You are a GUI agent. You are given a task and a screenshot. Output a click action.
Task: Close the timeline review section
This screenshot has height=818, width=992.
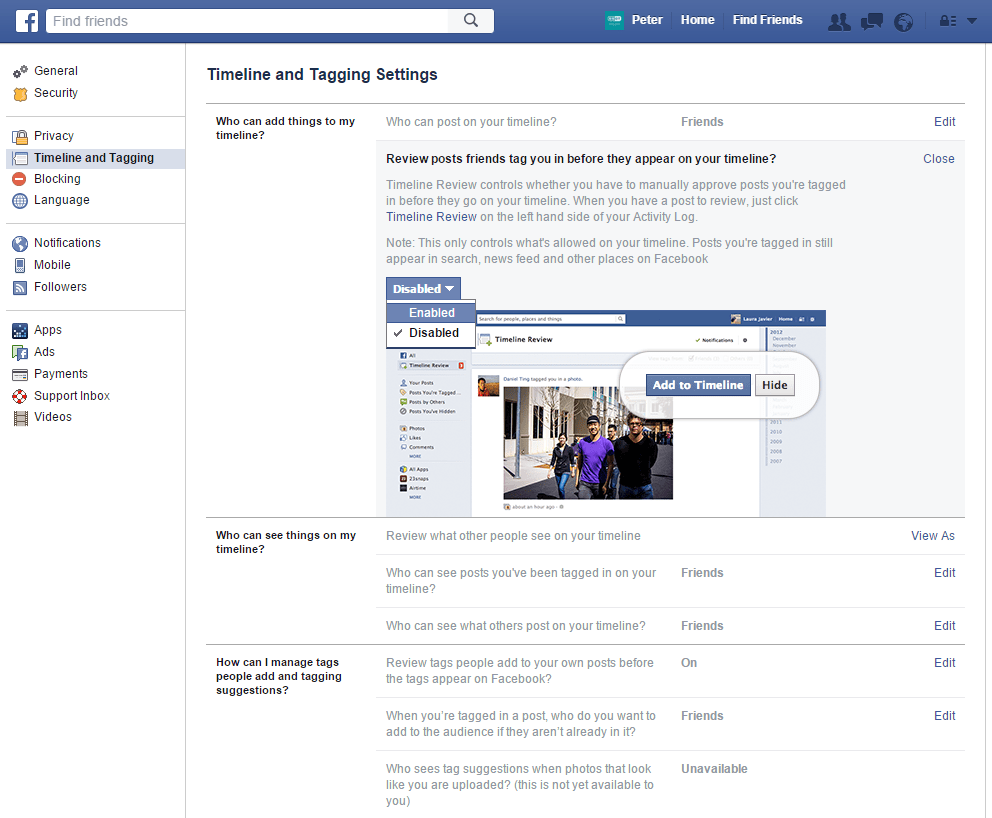(938, 159)
